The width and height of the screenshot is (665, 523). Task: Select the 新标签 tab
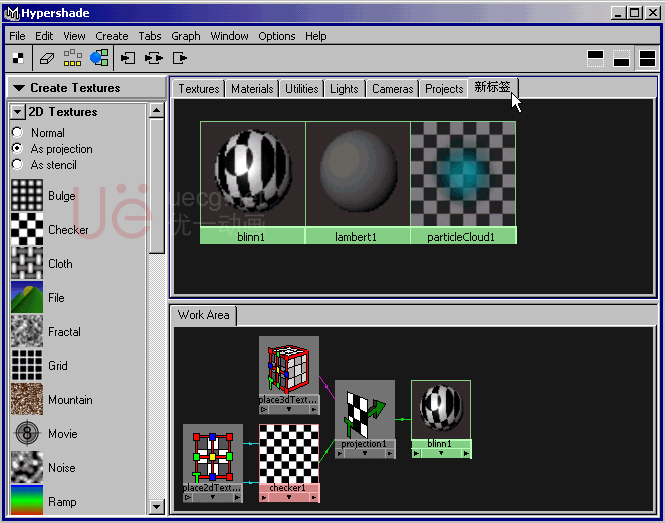coord(493,87)
